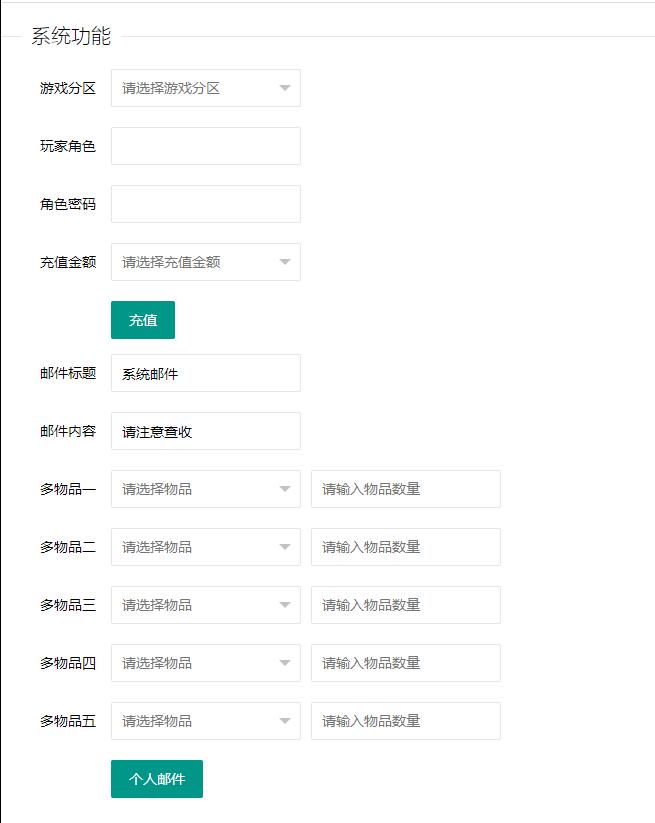Select the mail title field showing 系统邮件
655x823 pixels.
coord(205,373)
